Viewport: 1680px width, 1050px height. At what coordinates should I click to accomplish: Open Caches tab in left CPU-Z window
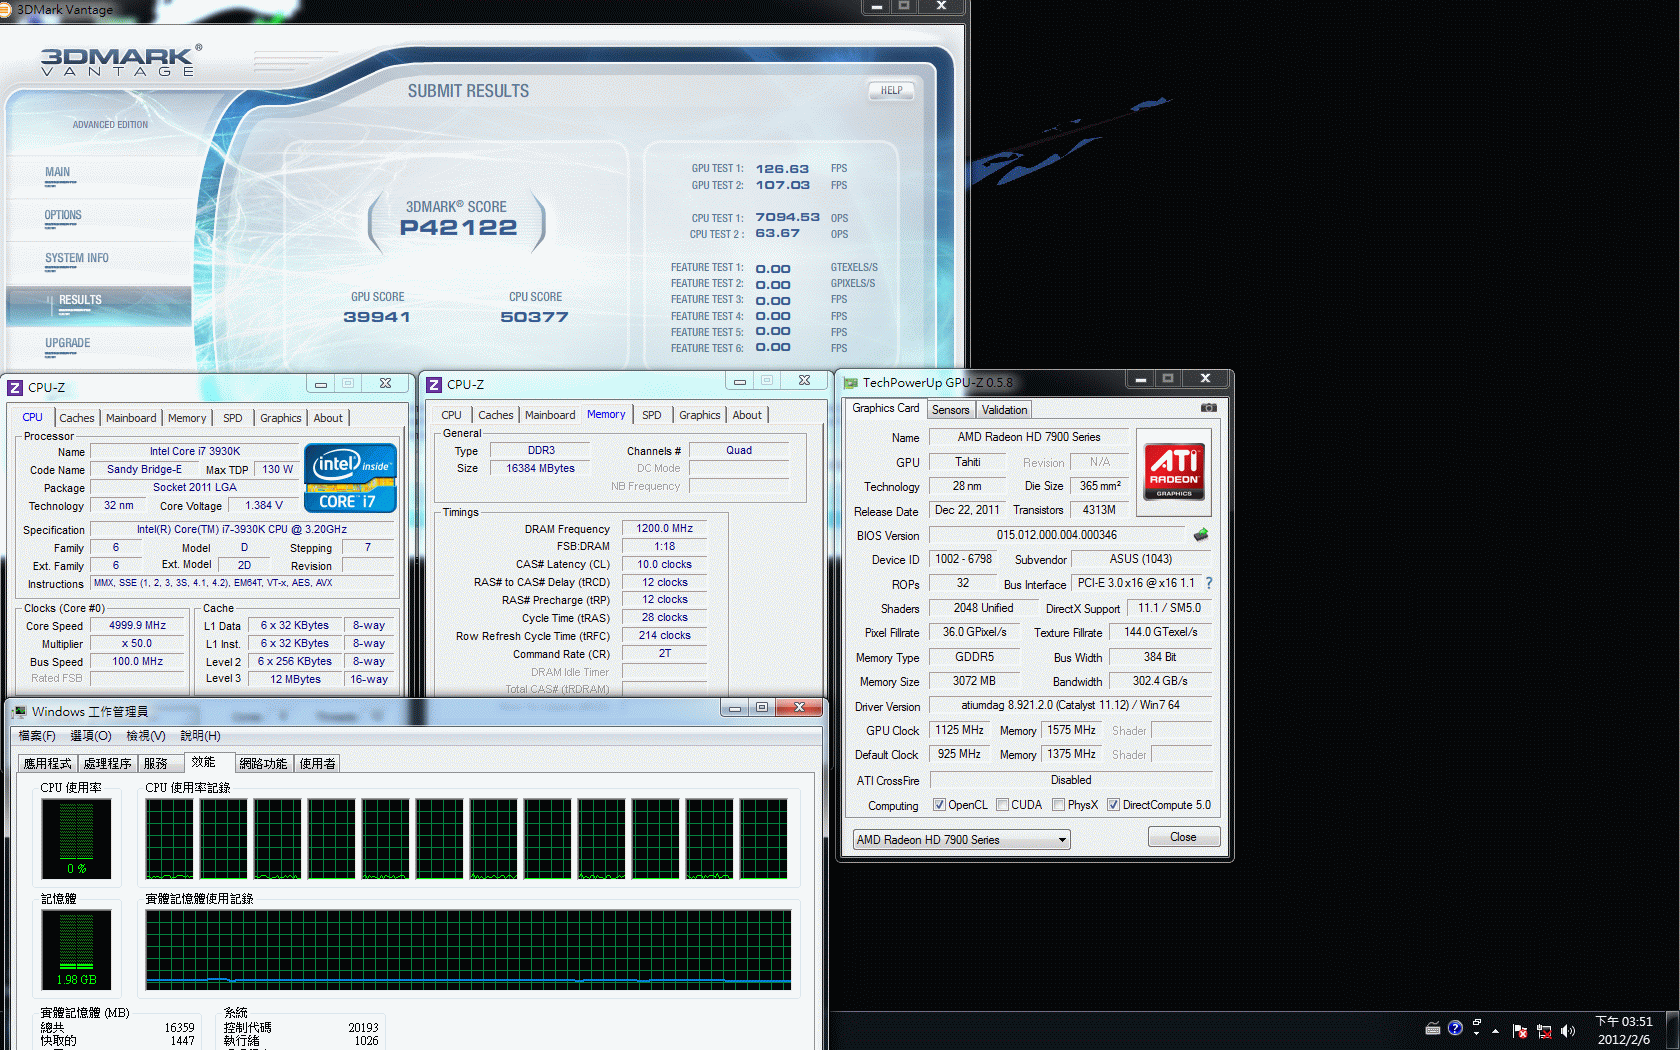click(x=76, y=418)
